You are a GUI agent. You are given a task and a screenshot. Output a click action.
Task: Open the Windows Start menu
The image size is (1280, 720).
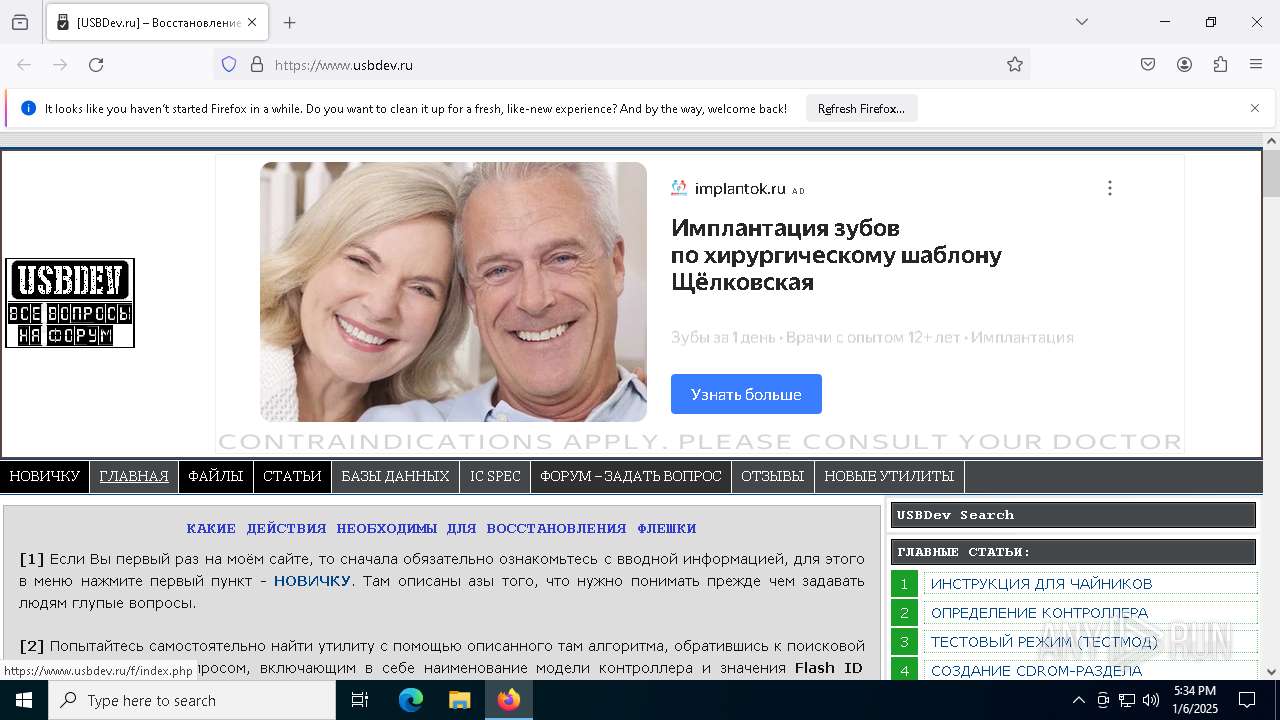[24, 700]
